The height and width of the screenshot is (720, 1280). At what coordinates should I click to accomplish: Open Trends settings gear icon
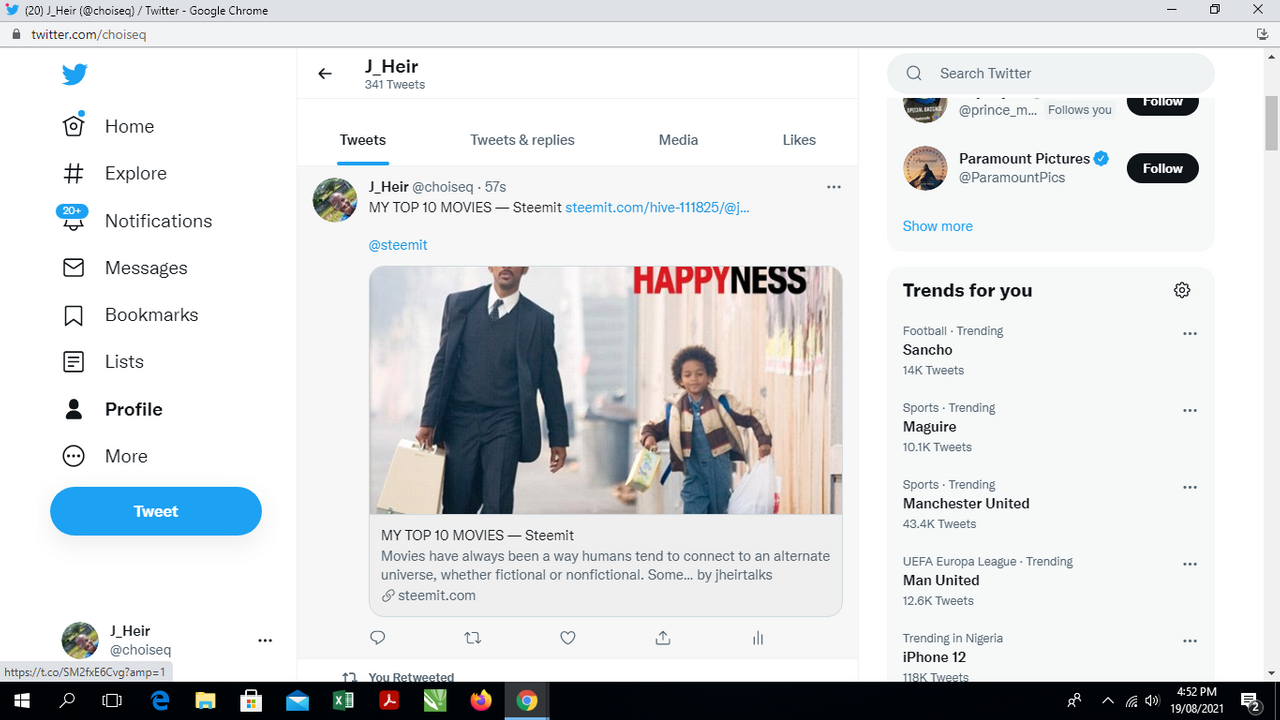pos(1182,290)
